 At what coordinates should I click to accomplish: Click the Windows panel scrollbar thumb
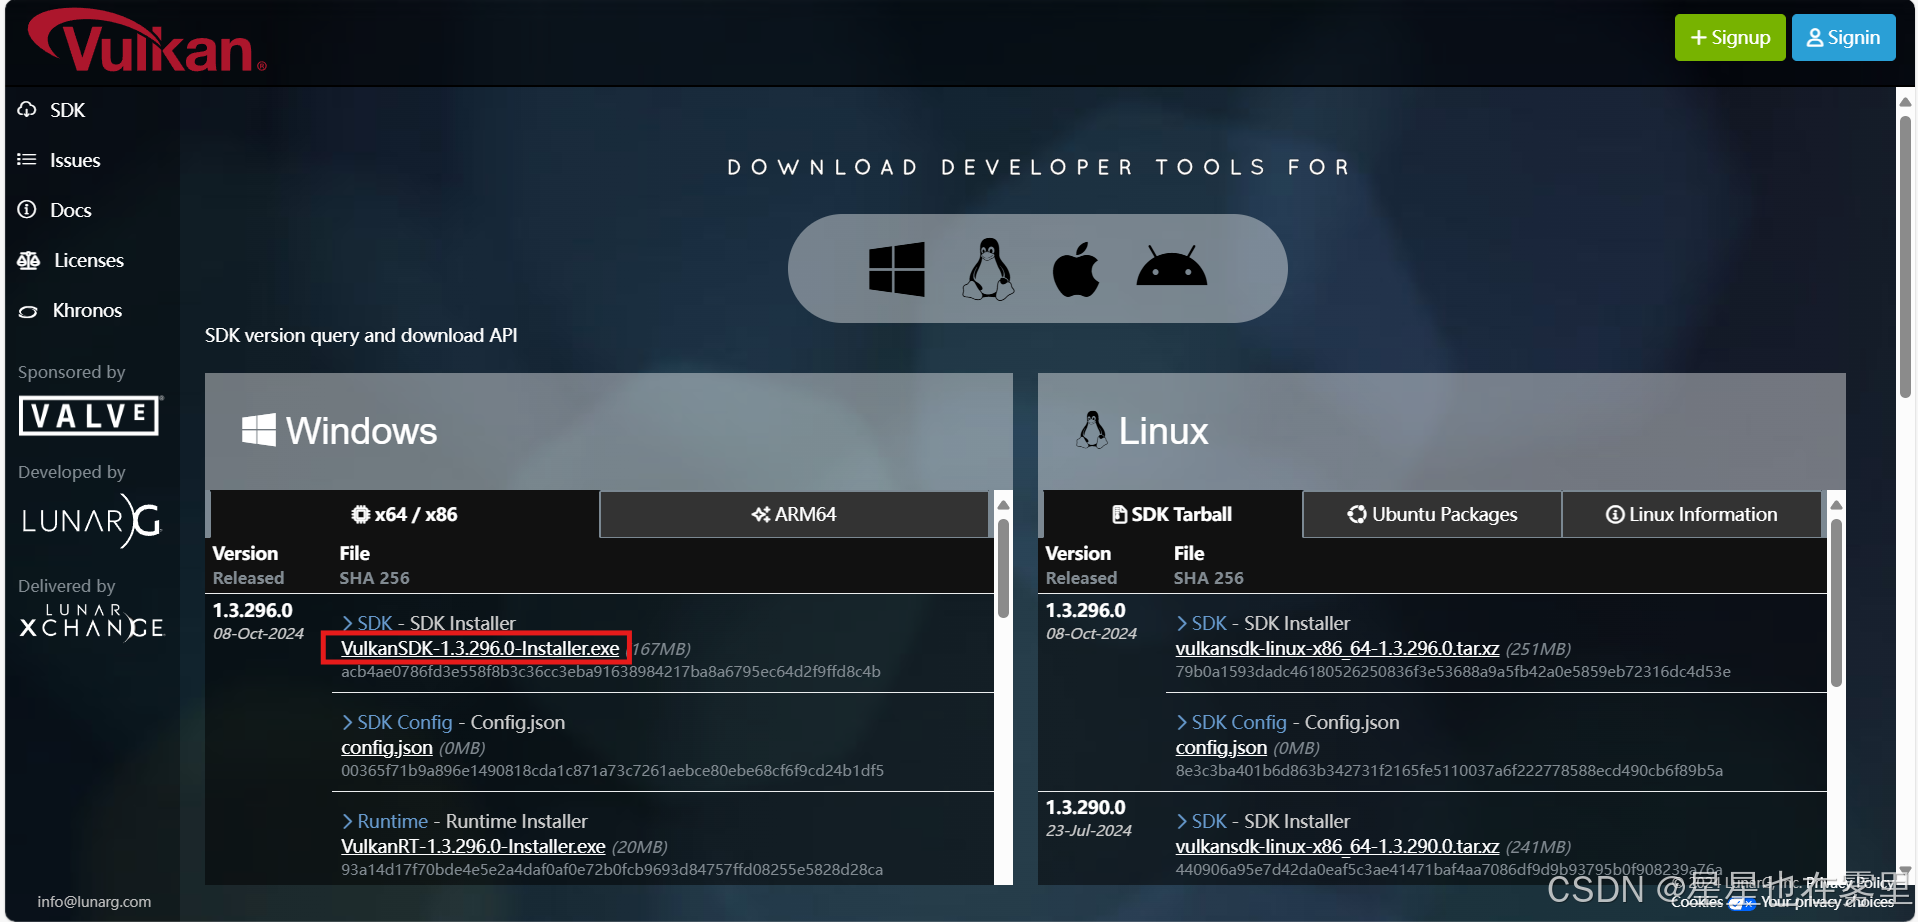point(1003,567)
